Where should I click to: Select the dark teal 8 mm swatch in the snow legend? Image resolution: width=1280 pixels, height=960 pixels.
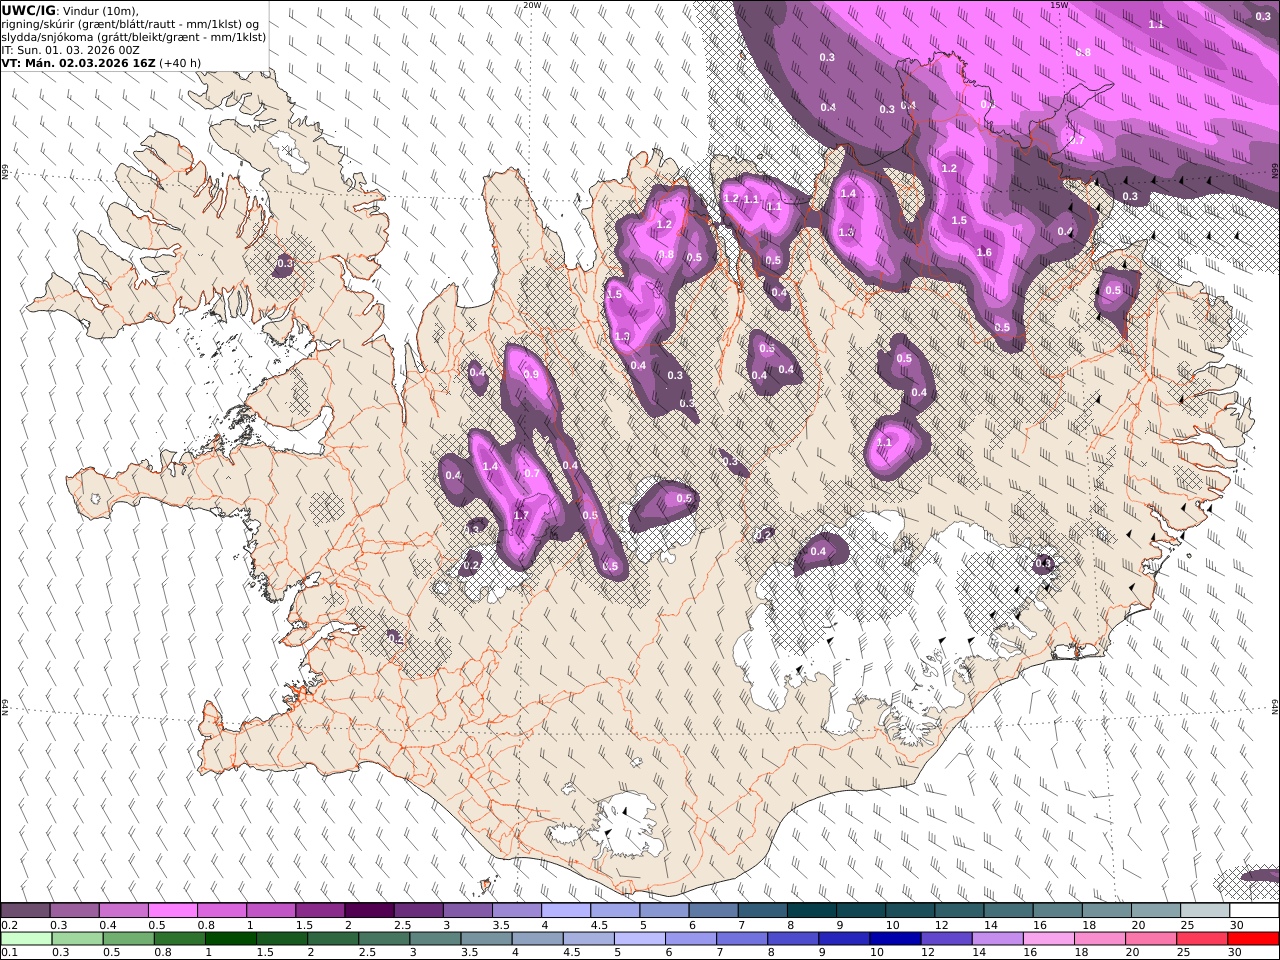coord(812,910)
